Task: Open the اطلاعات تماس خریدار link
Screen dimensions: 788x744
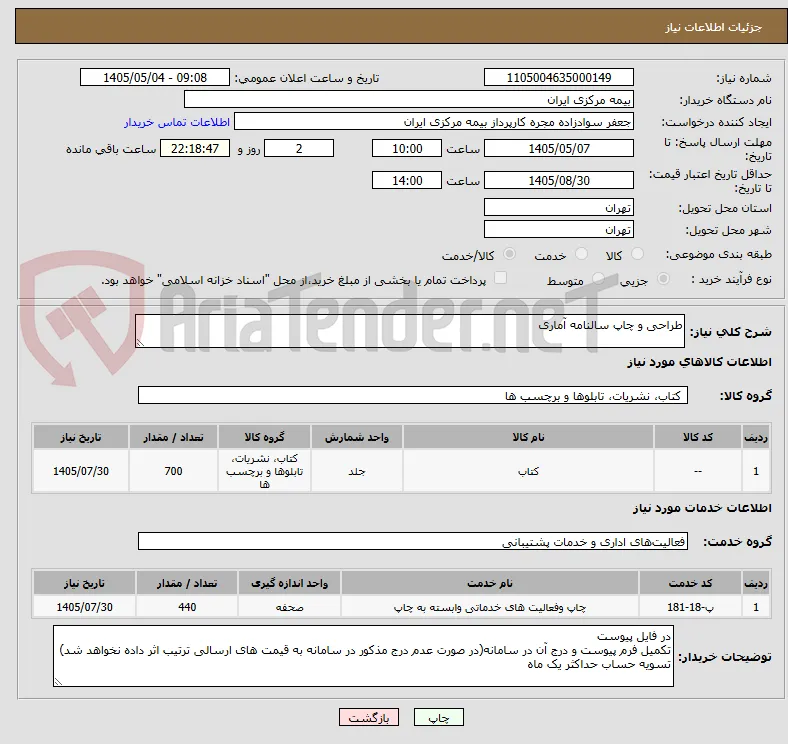Action: 177,122
